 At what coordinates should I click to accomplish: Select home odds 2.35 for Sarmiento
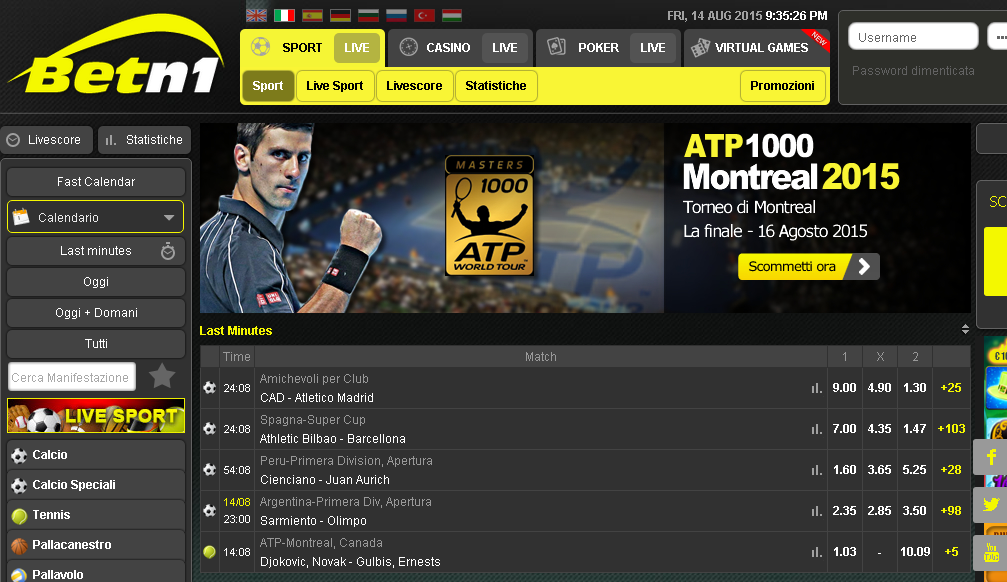(x=844, y=511)
